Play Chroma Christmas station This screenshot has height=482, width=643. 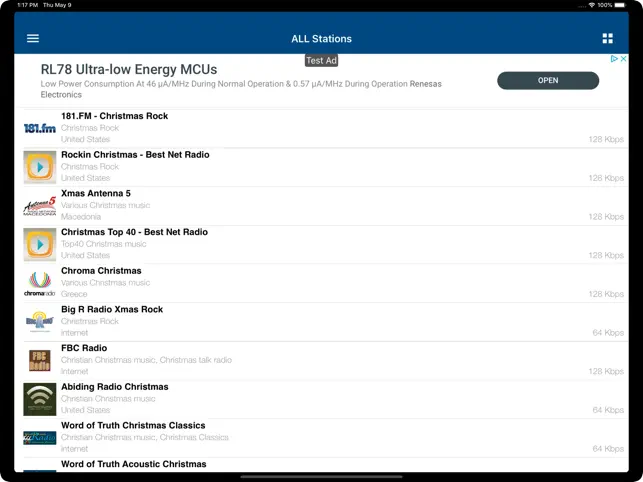coord(322,283)
